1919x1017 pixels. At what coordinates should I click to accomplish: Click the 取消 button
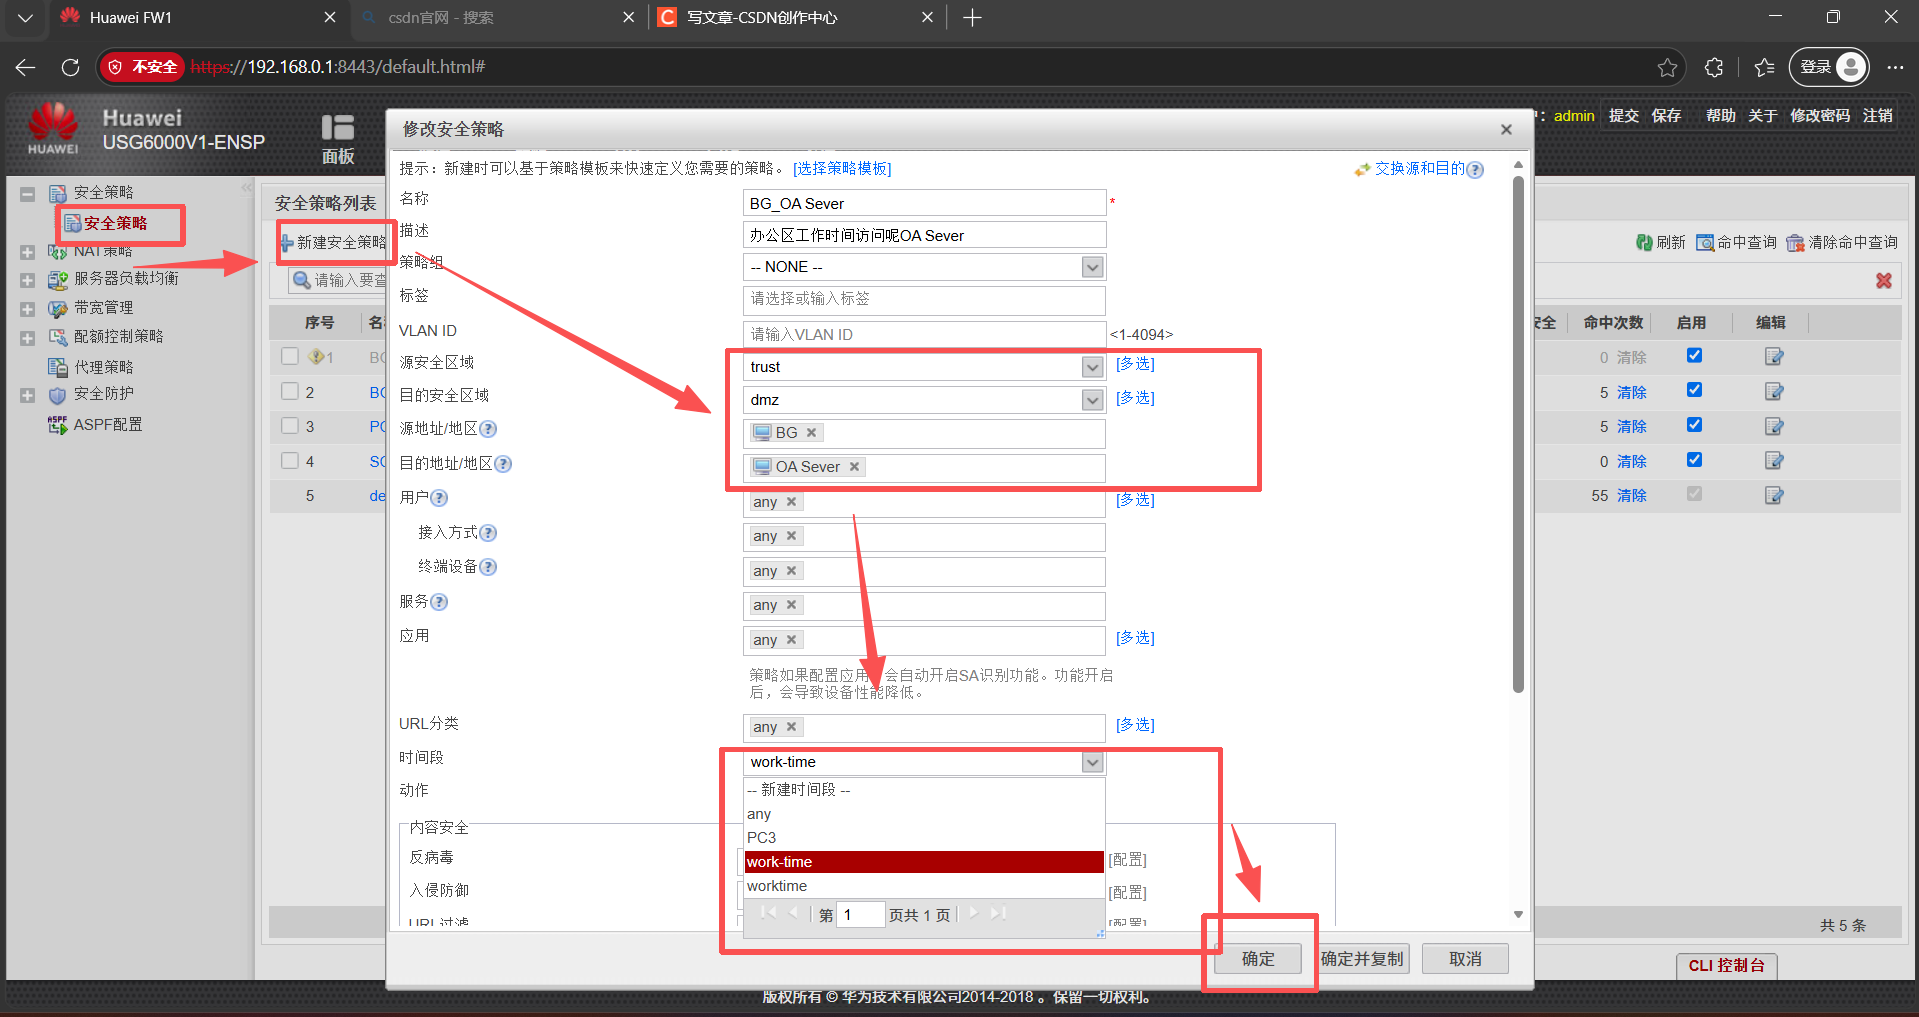point(1465,959)
